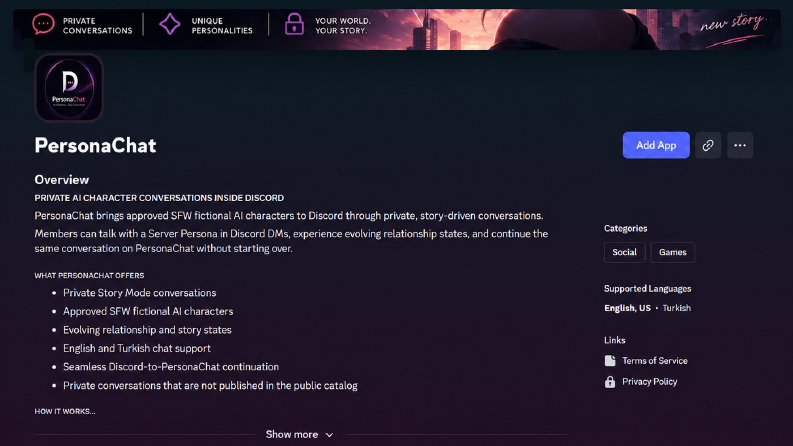This screenshot has height=446, width=793.
Task: Expand description with Show more
Action: coord(299,434)
